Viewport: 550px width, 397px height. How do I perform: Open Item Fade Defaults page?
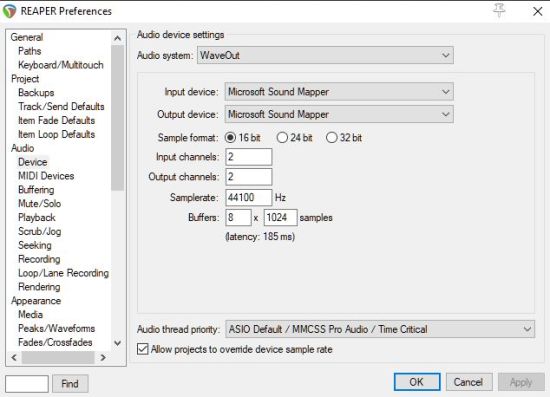(56, 120)
